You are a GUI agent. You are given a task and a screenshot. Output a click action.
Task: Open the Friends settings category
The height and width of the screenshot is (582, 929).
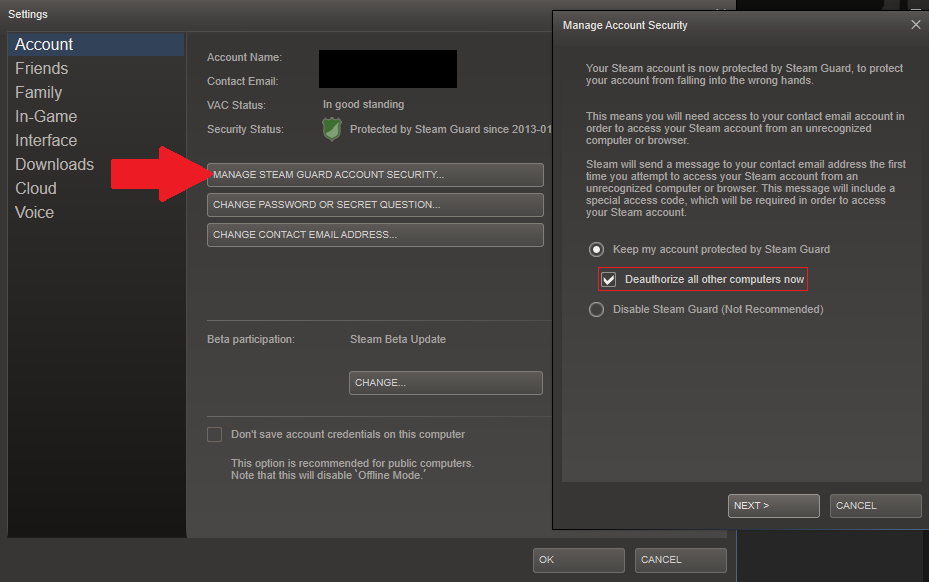coord(41,69)
